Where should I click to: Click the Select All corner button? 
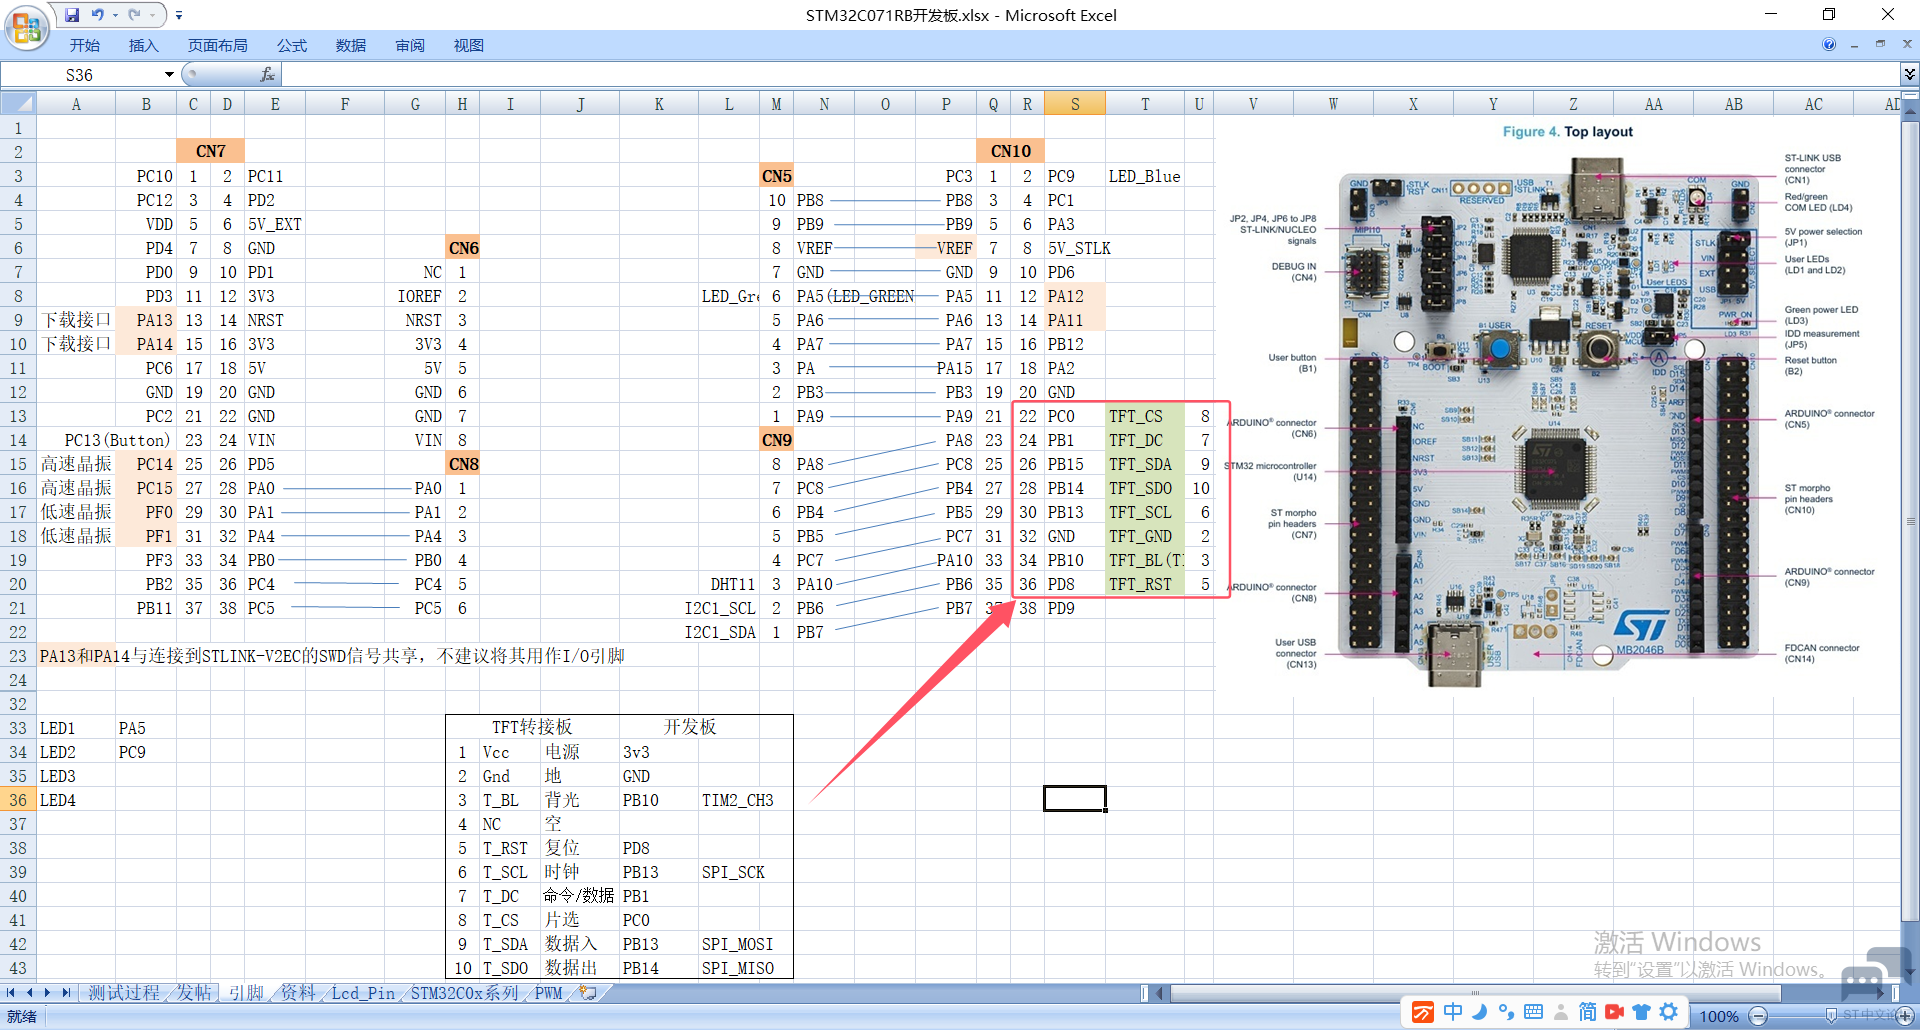click(x=18, y=104)
